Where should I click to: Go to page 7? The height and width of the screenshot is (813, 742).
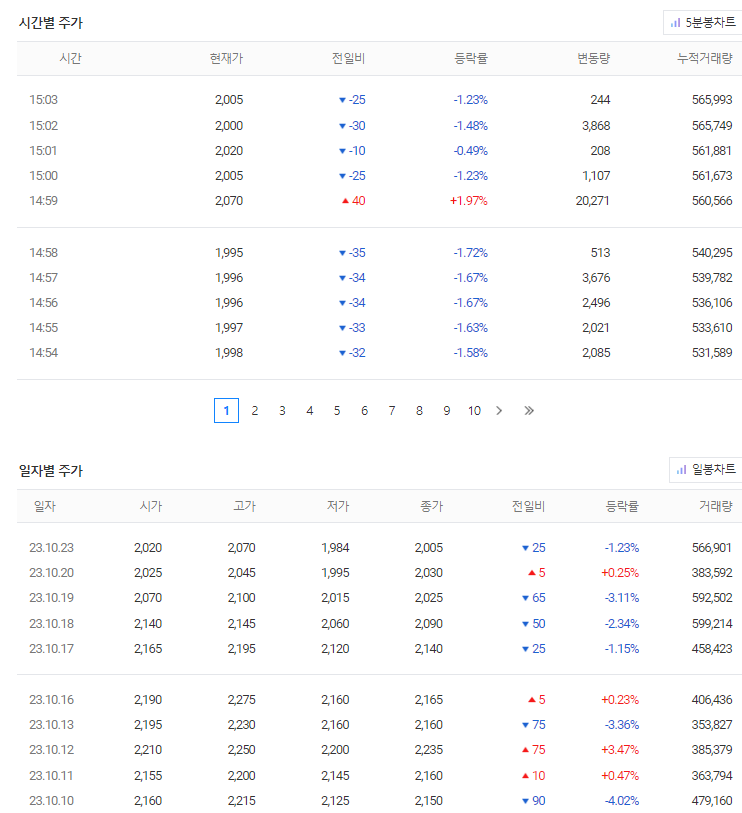pyautogui.click(x=392, y=411)
